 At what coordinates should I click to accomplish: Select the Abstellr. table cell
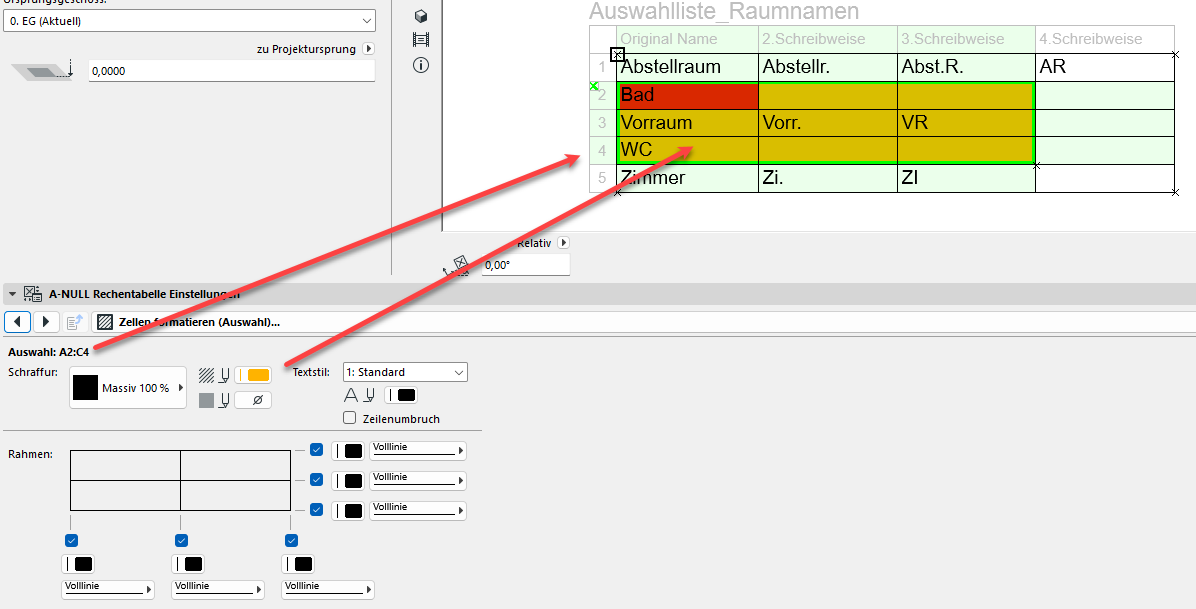pyautogui.click(x=828, y=67)
